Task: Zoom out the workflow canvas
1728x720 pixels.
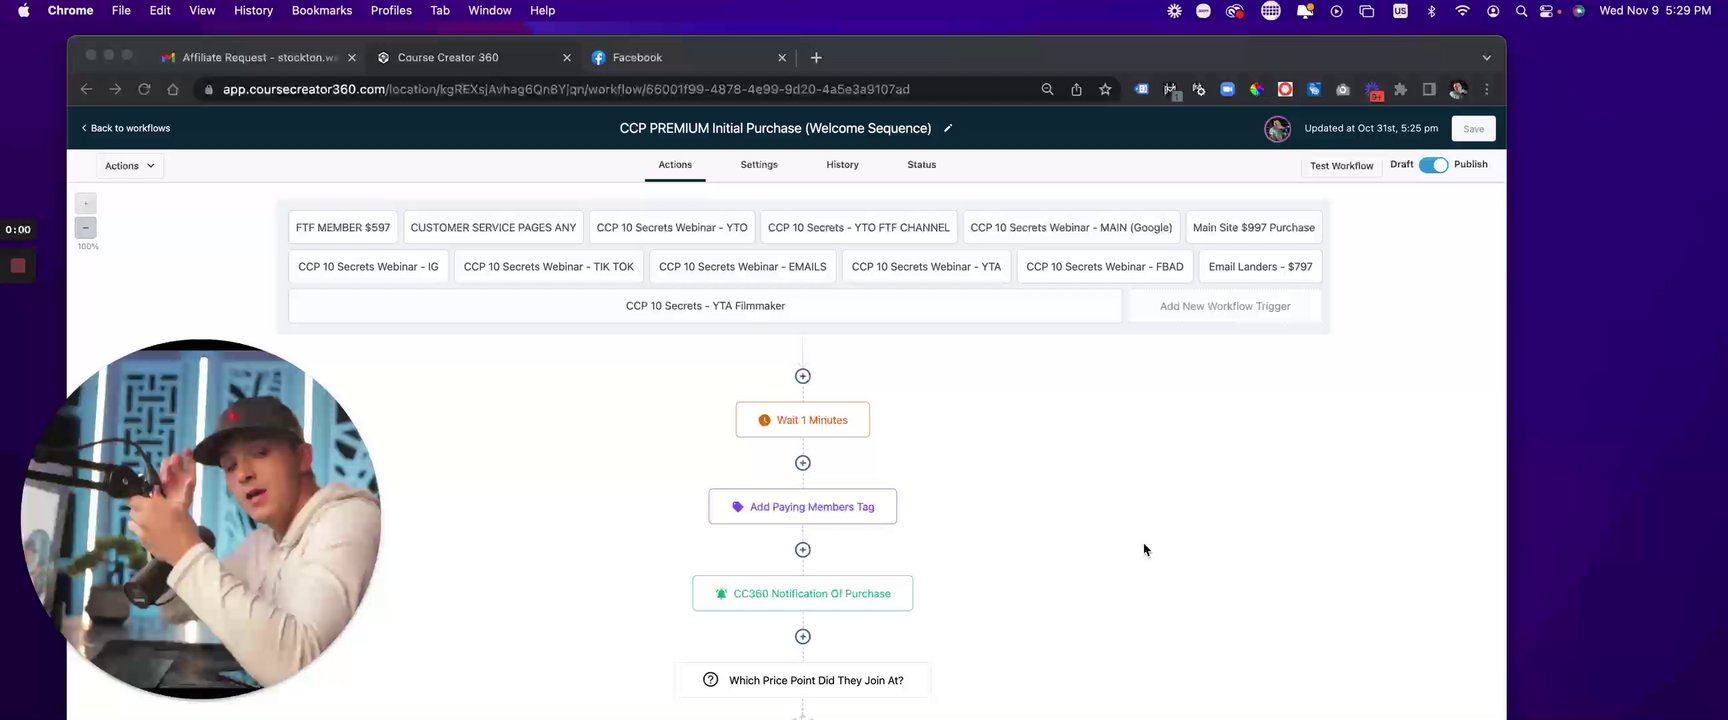Action: point(86,228)
